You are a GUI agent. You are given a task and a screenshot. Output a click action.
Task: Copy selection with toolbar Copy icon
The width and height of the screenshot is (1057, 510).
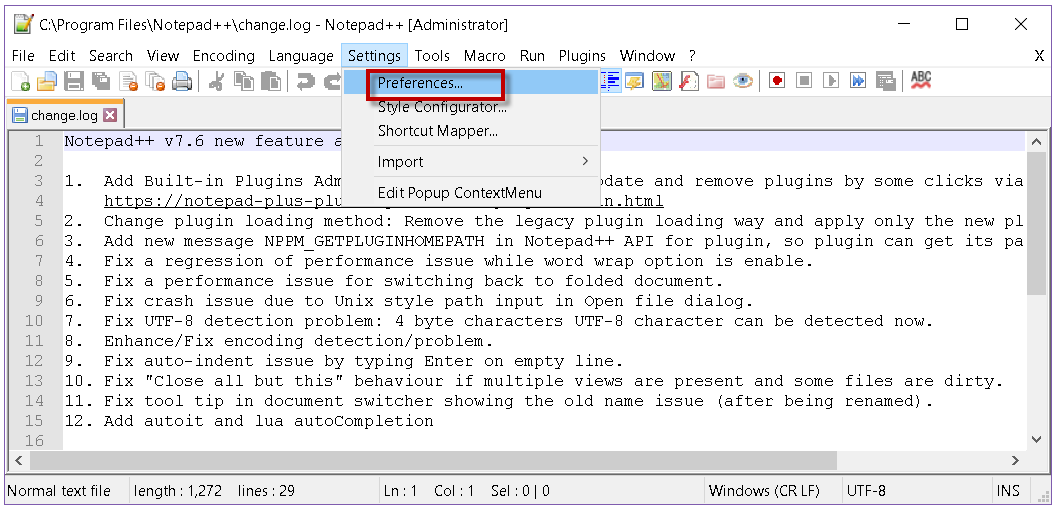tap(243, 82)
